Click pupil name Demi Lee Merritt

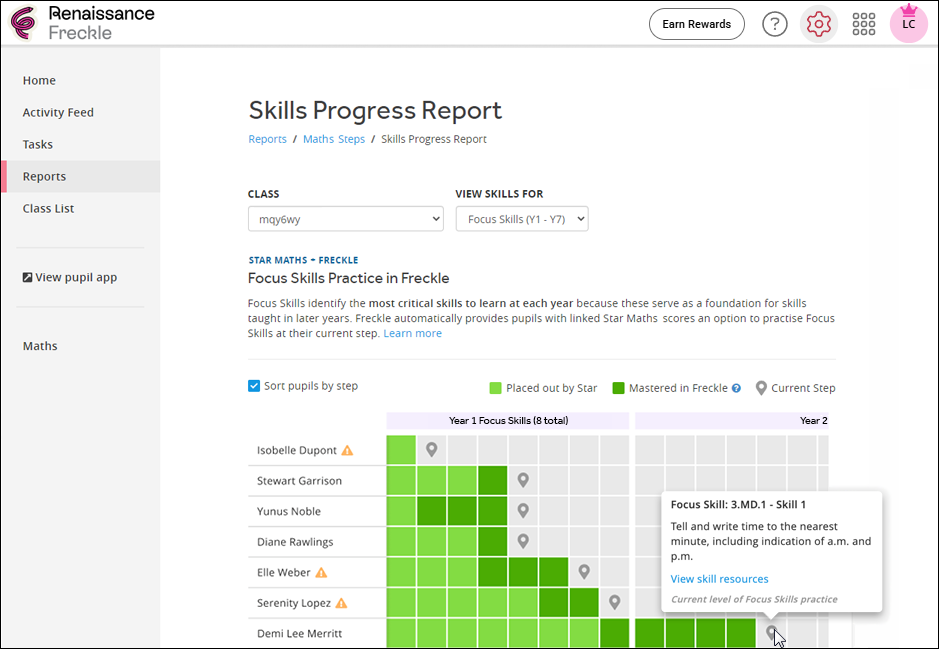pos(299,633)
